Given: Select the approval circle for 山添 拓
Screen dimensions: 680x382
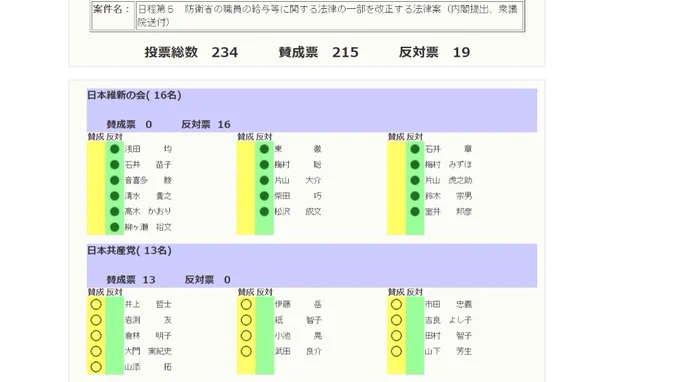Looking at the screenshot, I should pos(96,367).
